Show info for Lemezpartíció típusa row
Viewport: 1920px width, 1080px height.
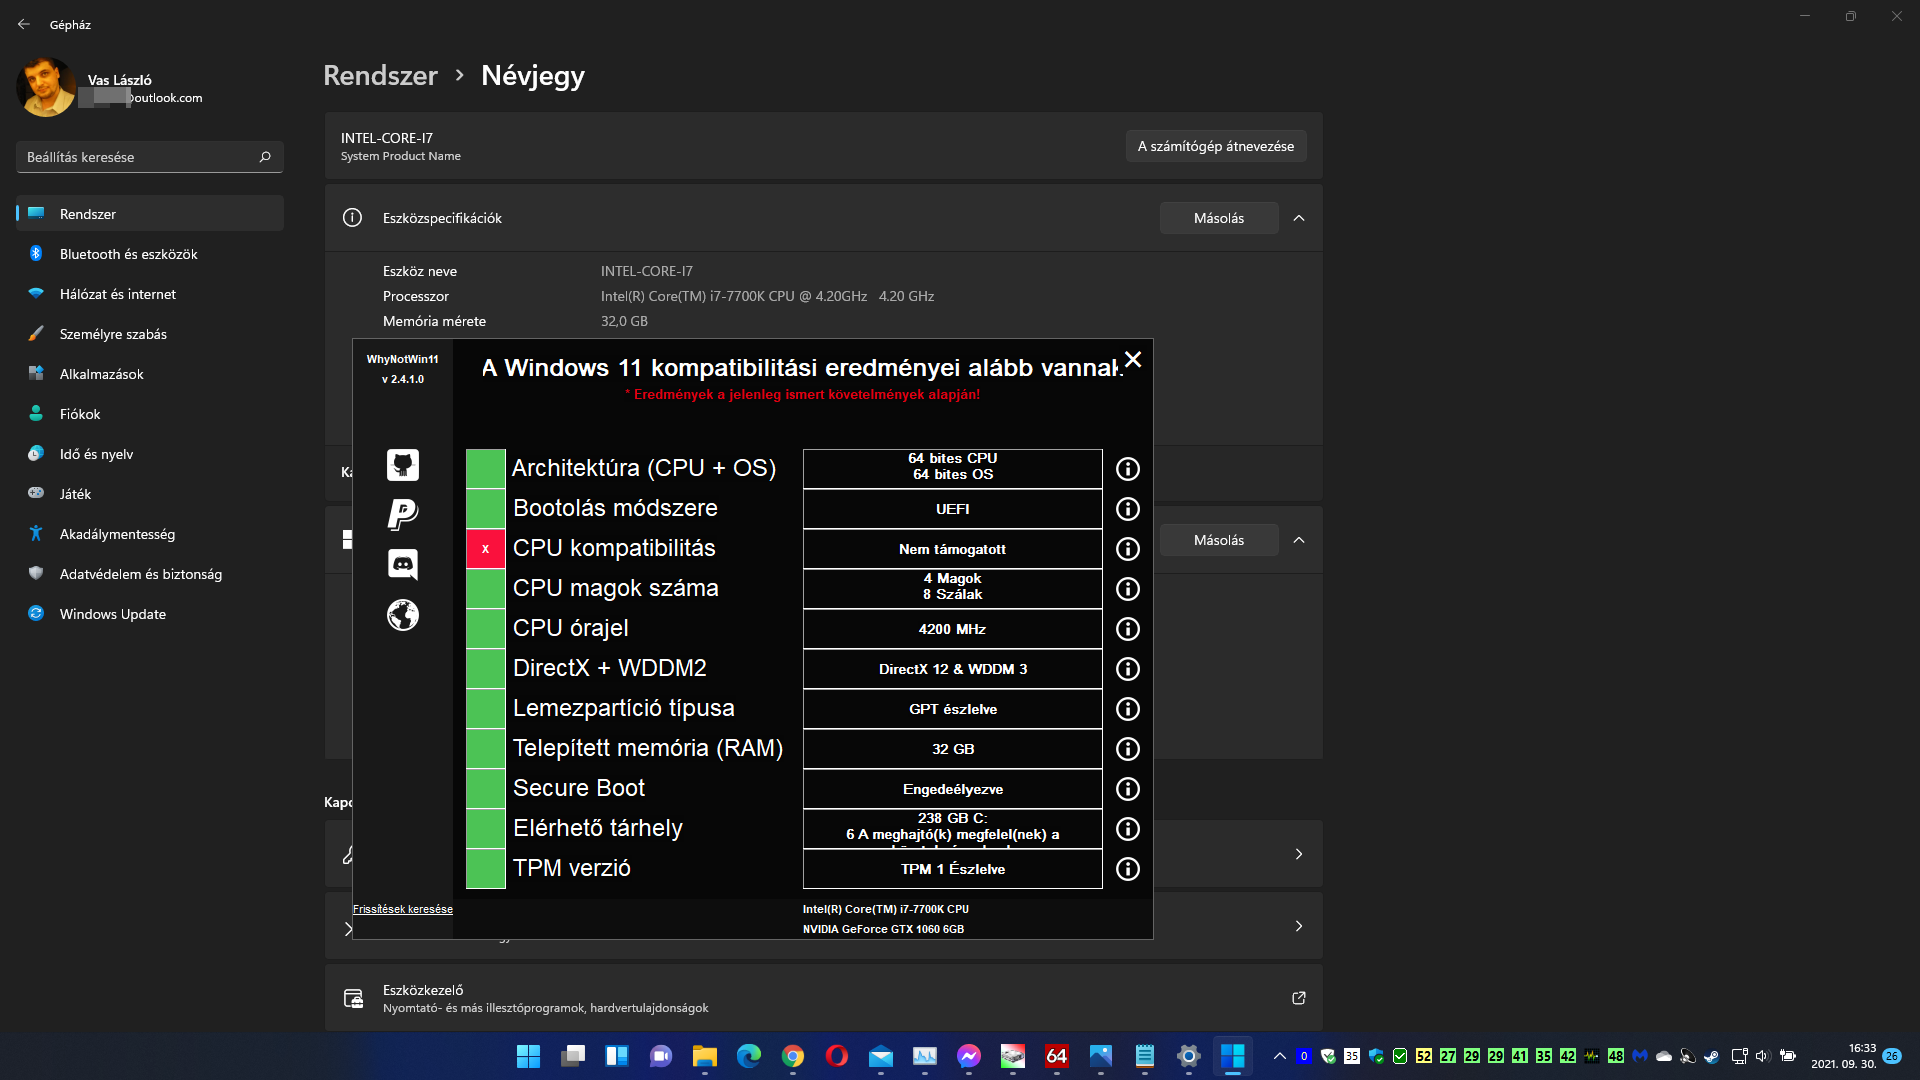click(x=1127, y=709)
